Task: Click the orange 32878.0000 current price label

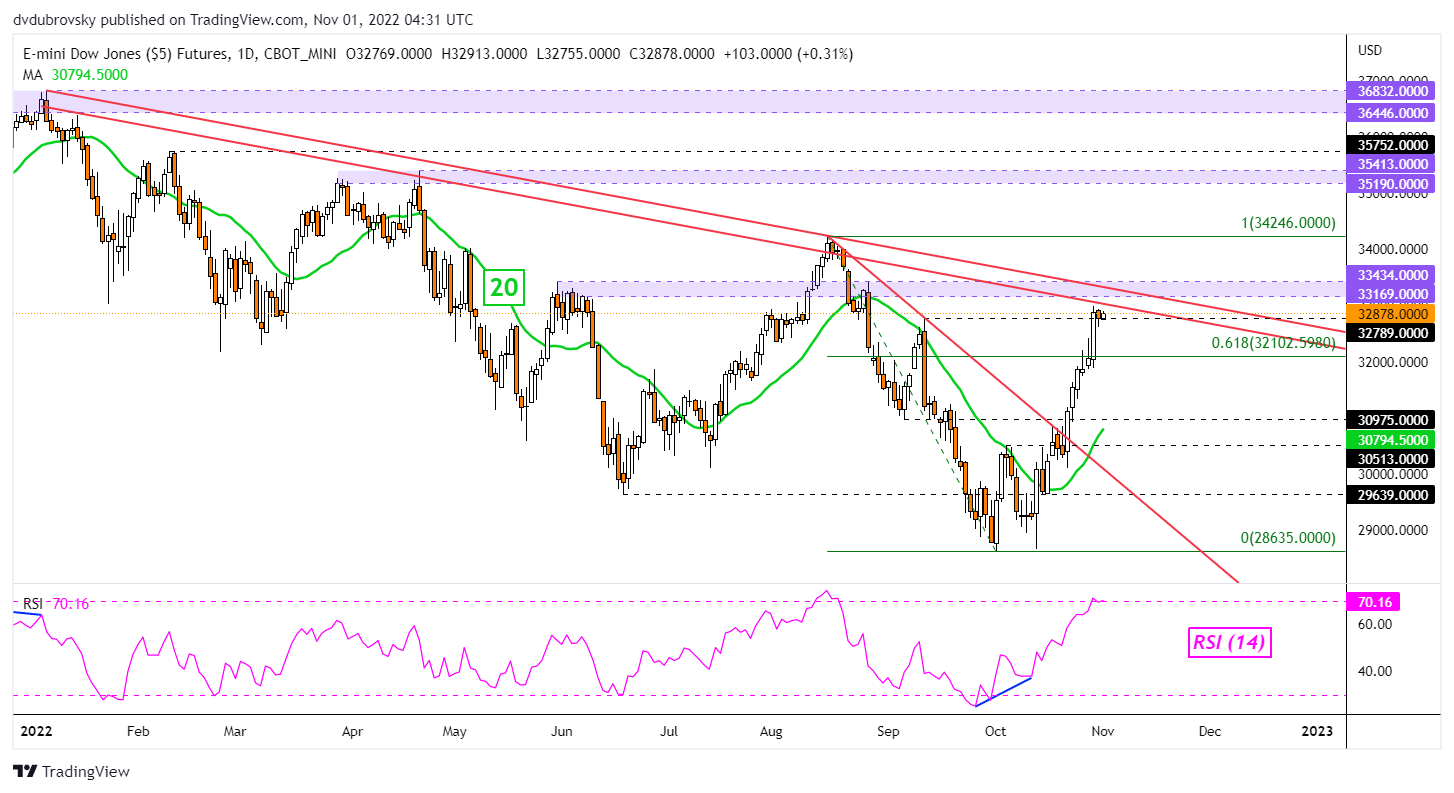Action: (1392, 313)
